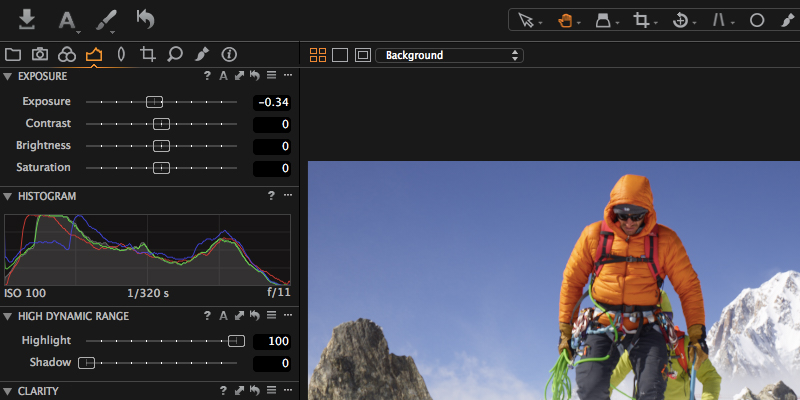The image size is (800, 400).
Task: Click the Import images download icon
Action: pos(27,19)
